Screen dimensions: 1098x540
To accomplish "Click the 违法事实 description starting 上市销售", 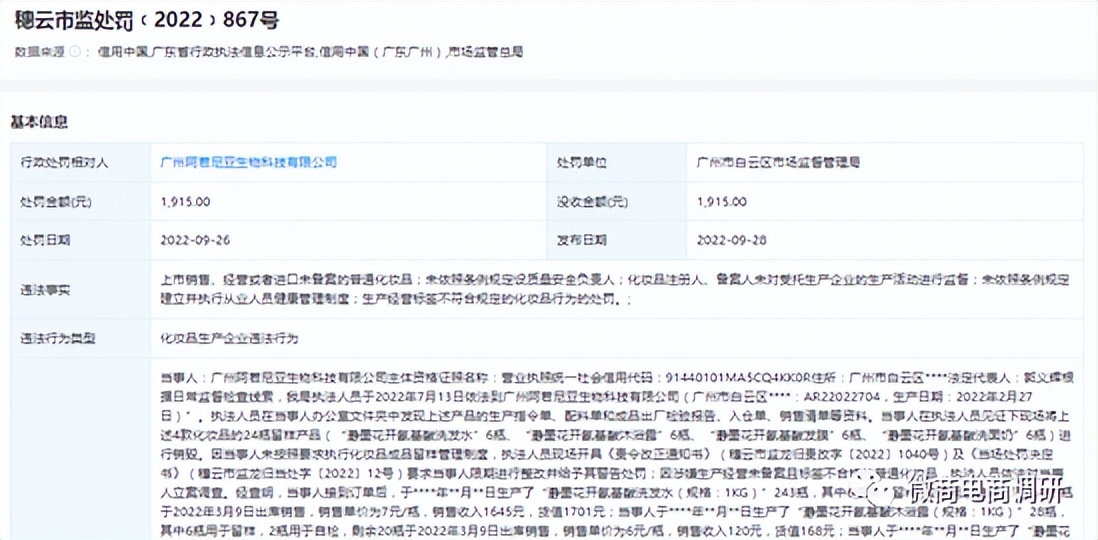I will [x=616, y=289].
